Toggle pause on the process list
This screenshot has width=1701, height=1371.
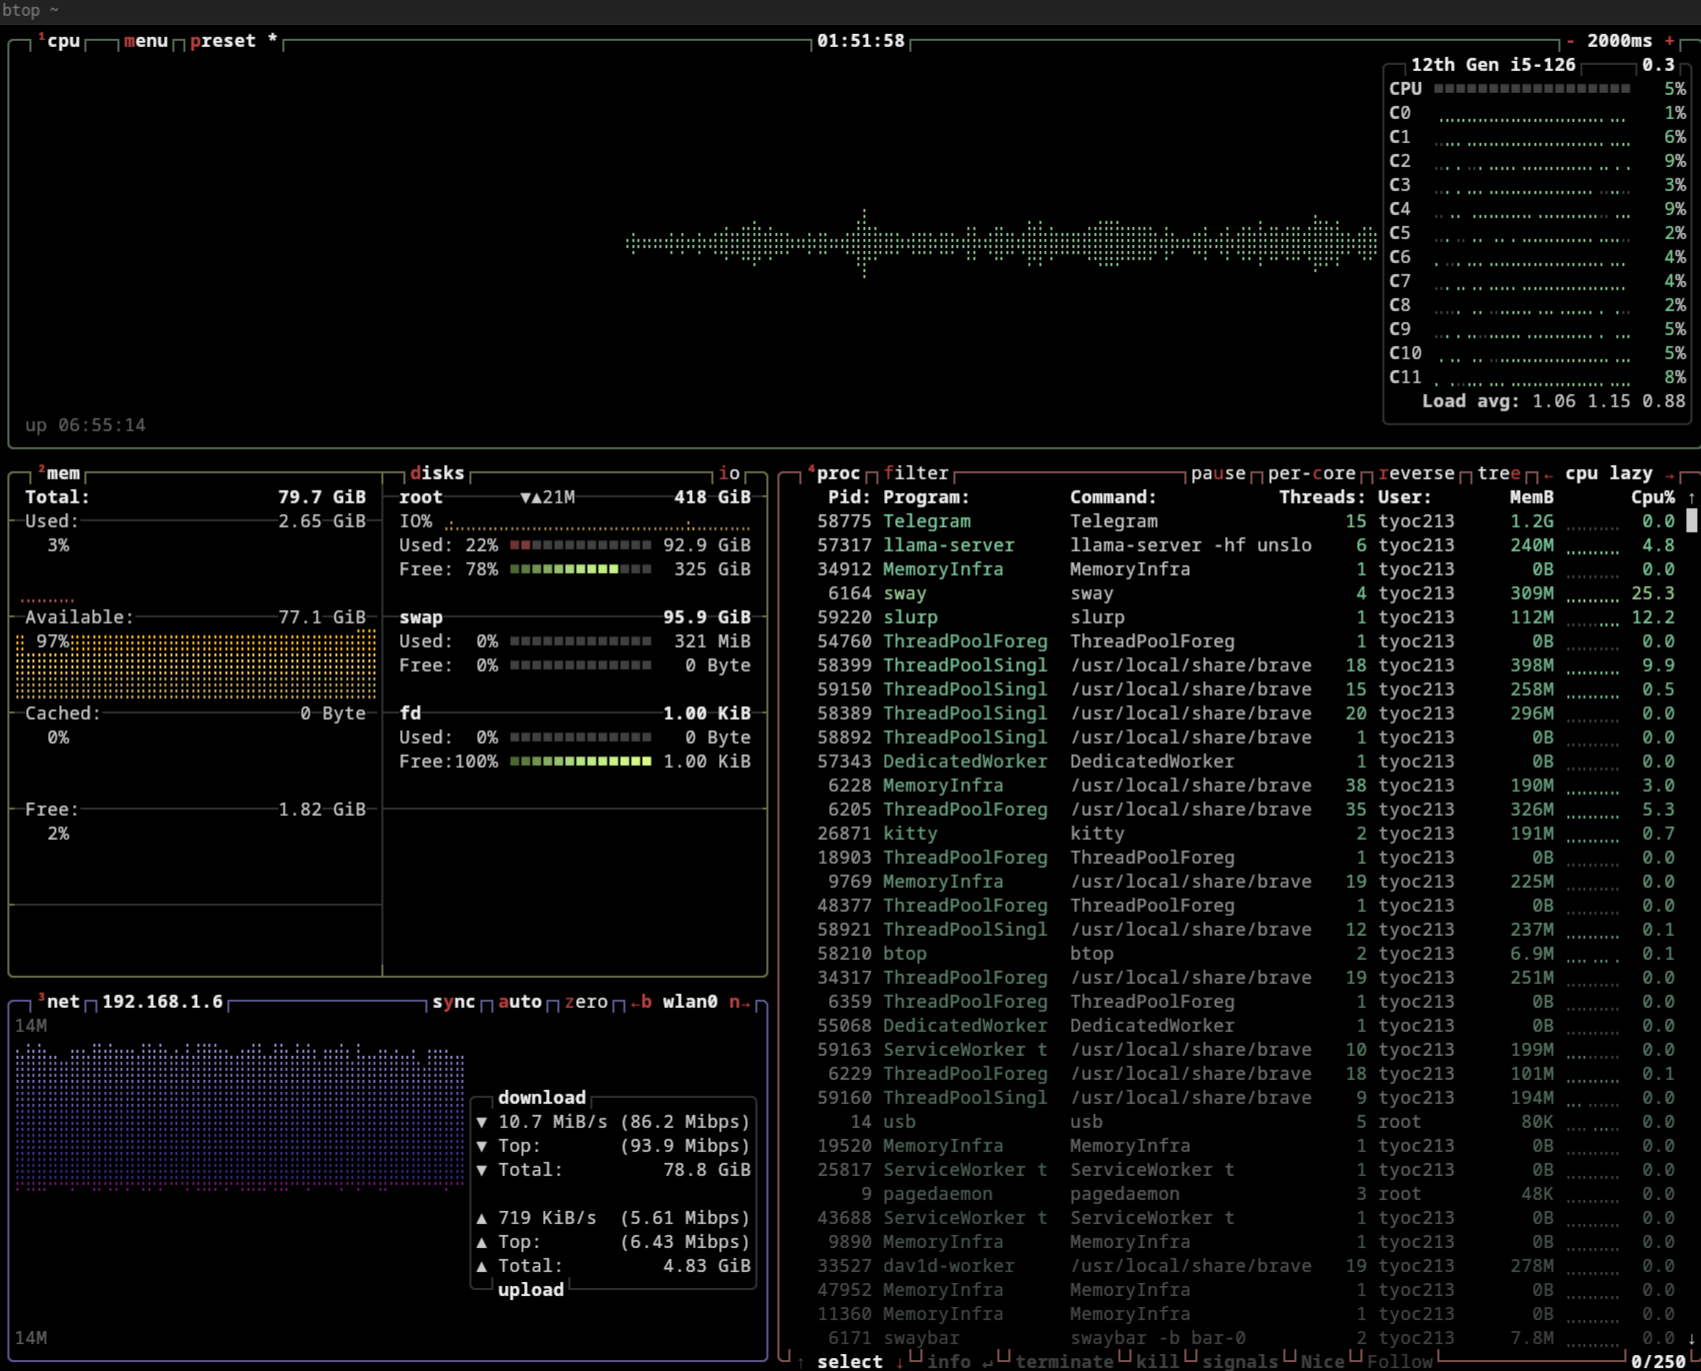1218,474
